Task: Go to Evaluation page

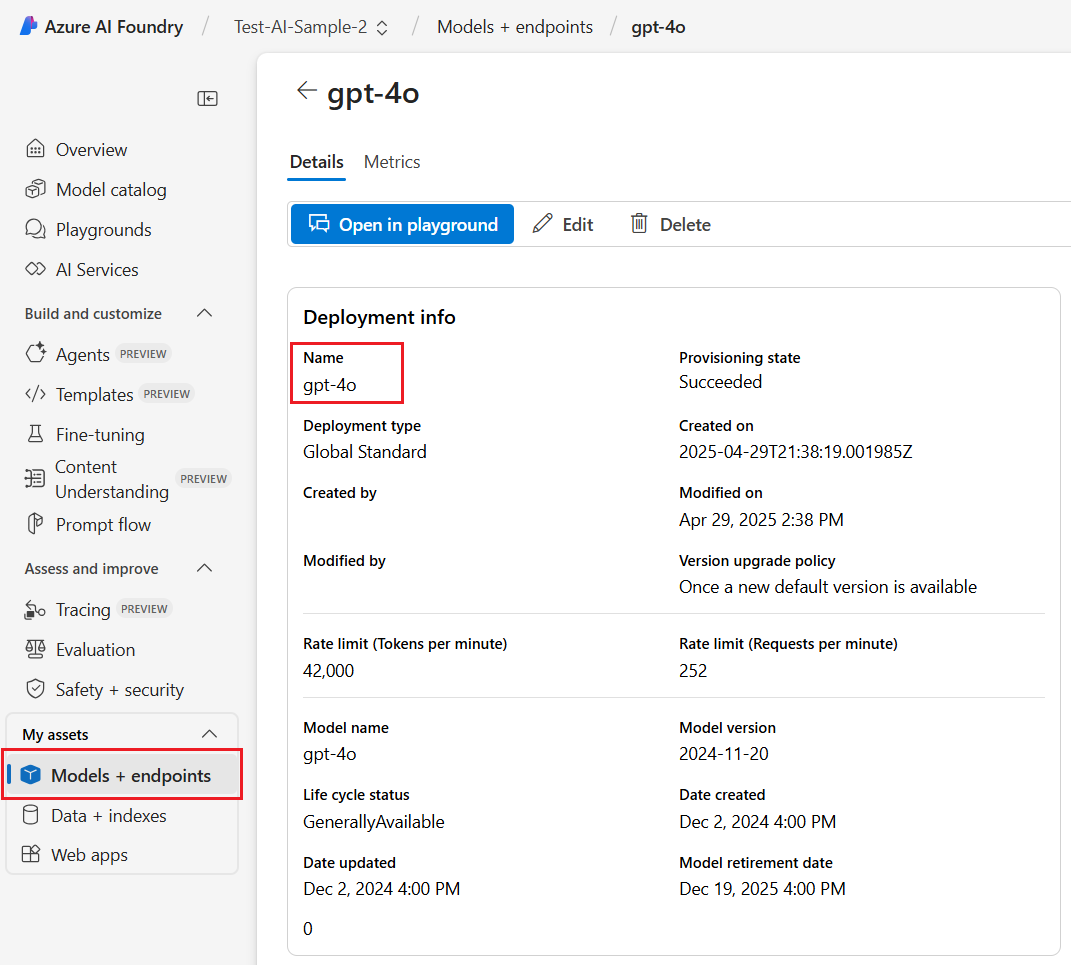Action: pos(96,649)
